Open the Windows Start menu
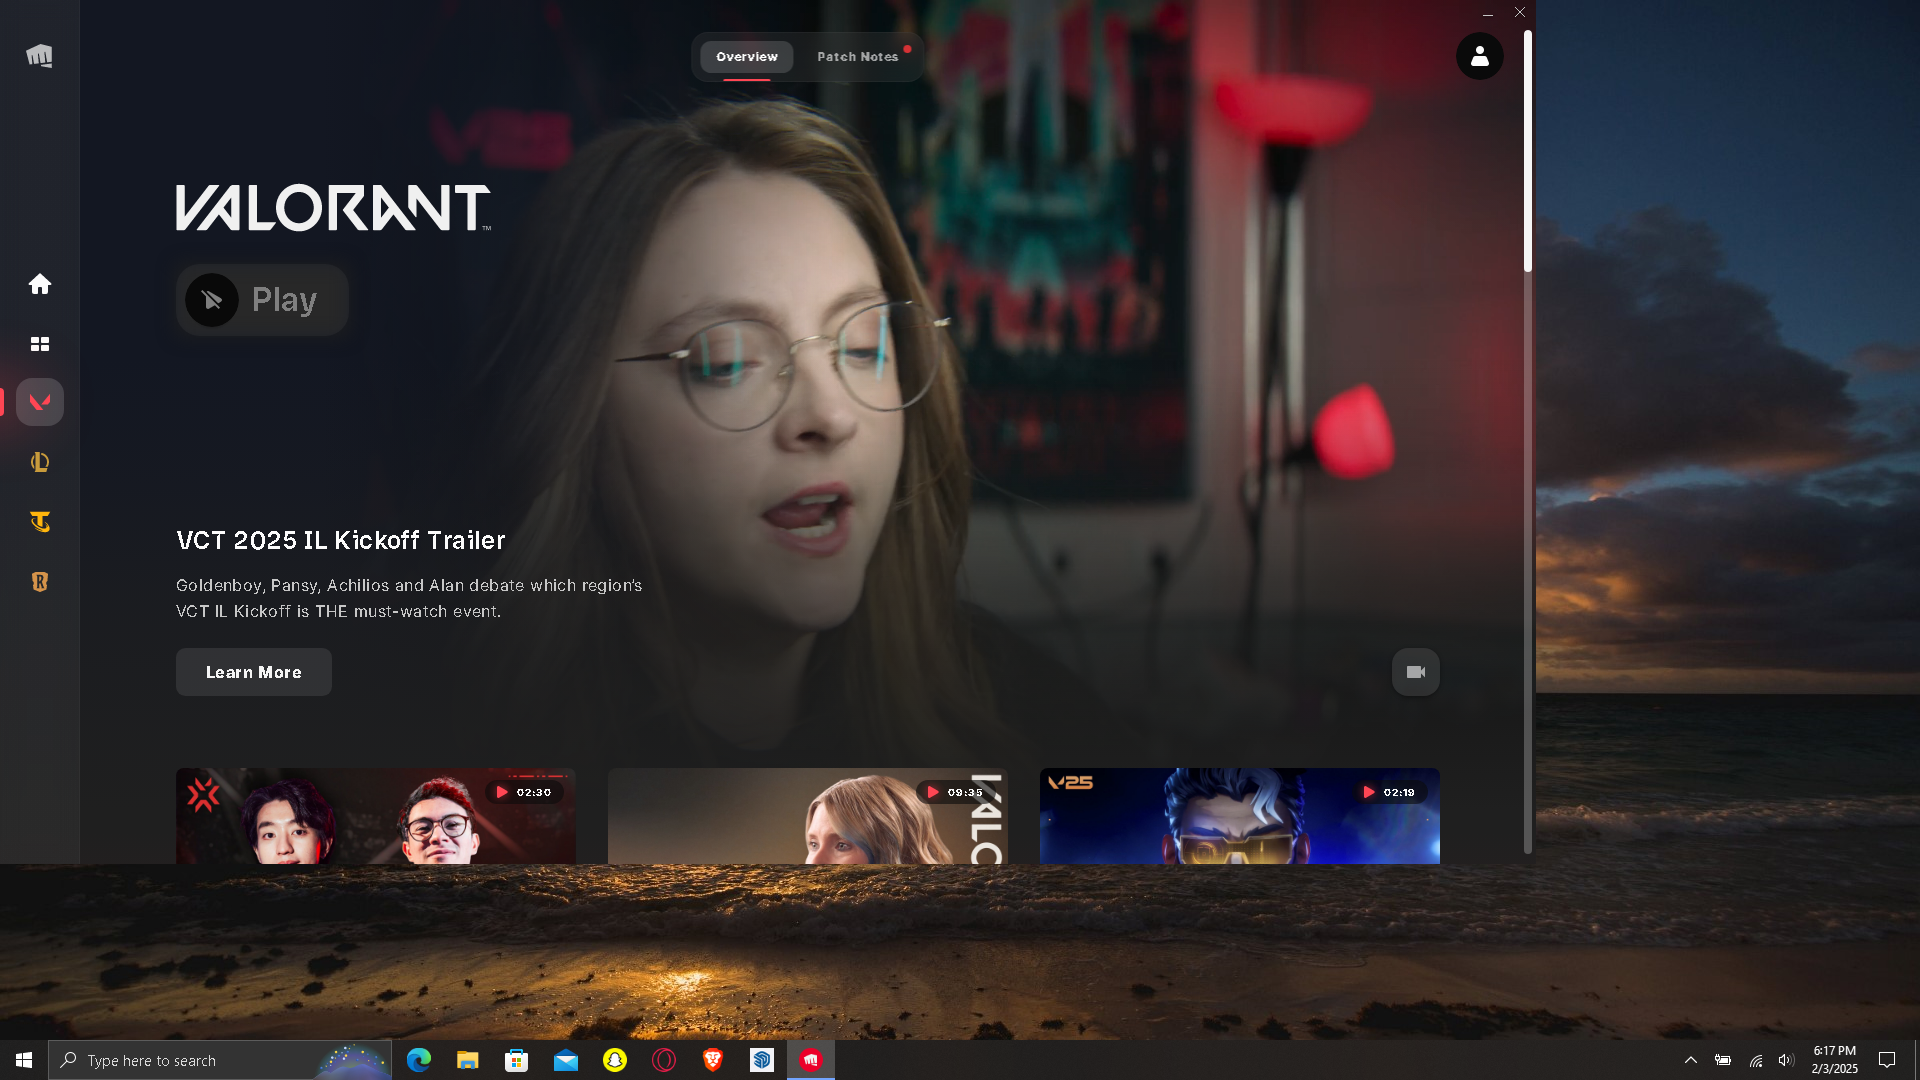The image size is (1920, 1080). [24, 1060]
